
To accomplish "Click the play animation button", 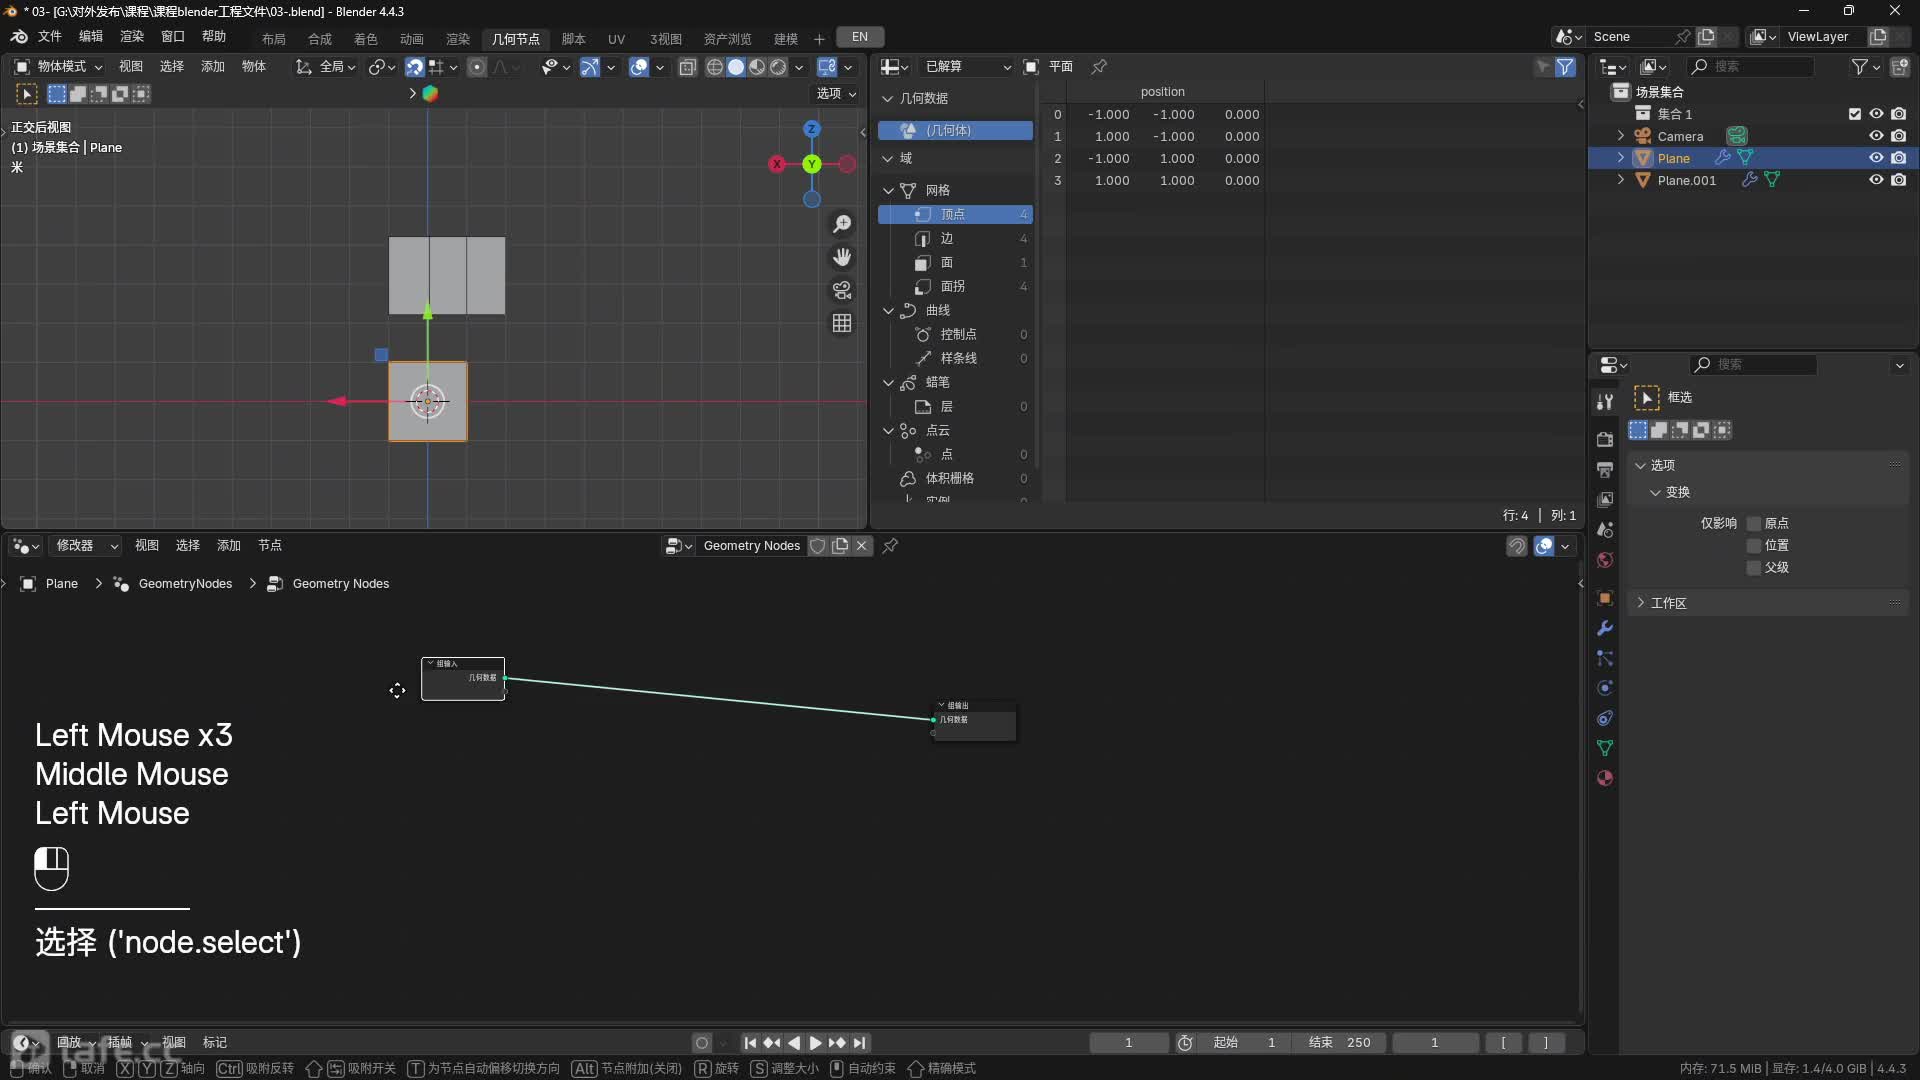I will click(x=815, y=1043).
